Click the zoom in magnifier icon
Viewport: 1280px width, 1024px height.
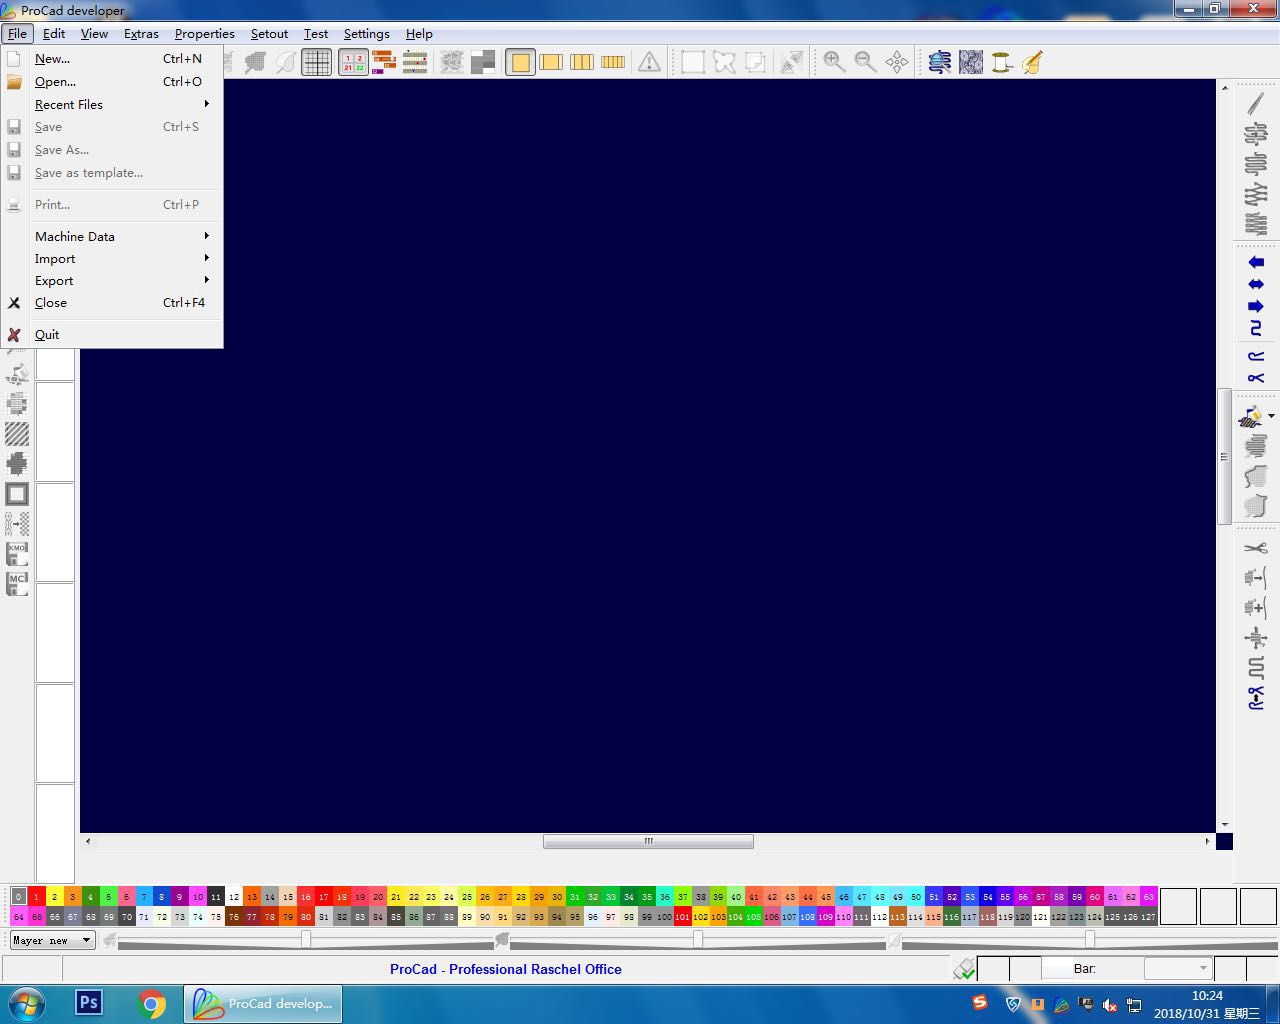coord(834,62)
